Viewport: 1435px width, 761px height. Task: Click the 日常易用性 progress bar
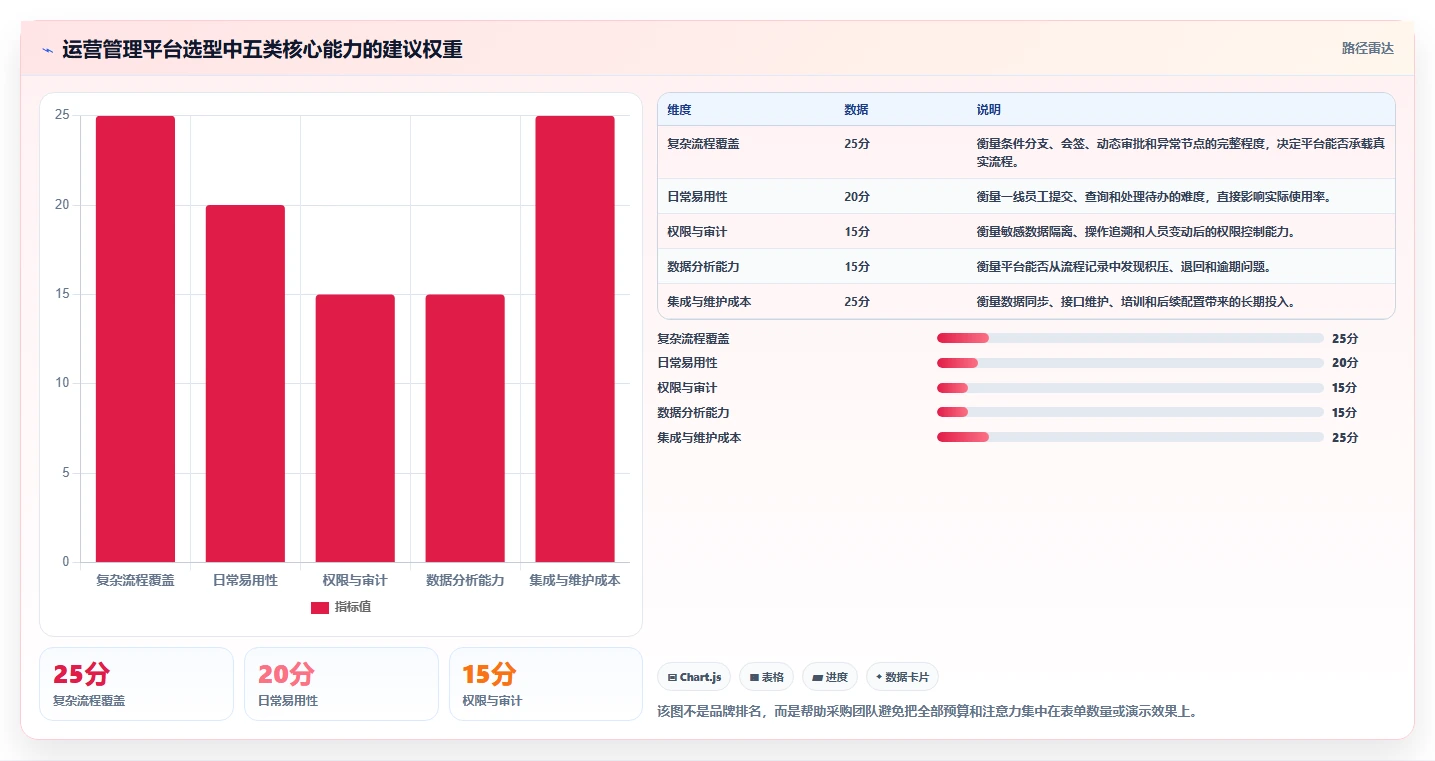(x=1130, y=363)
